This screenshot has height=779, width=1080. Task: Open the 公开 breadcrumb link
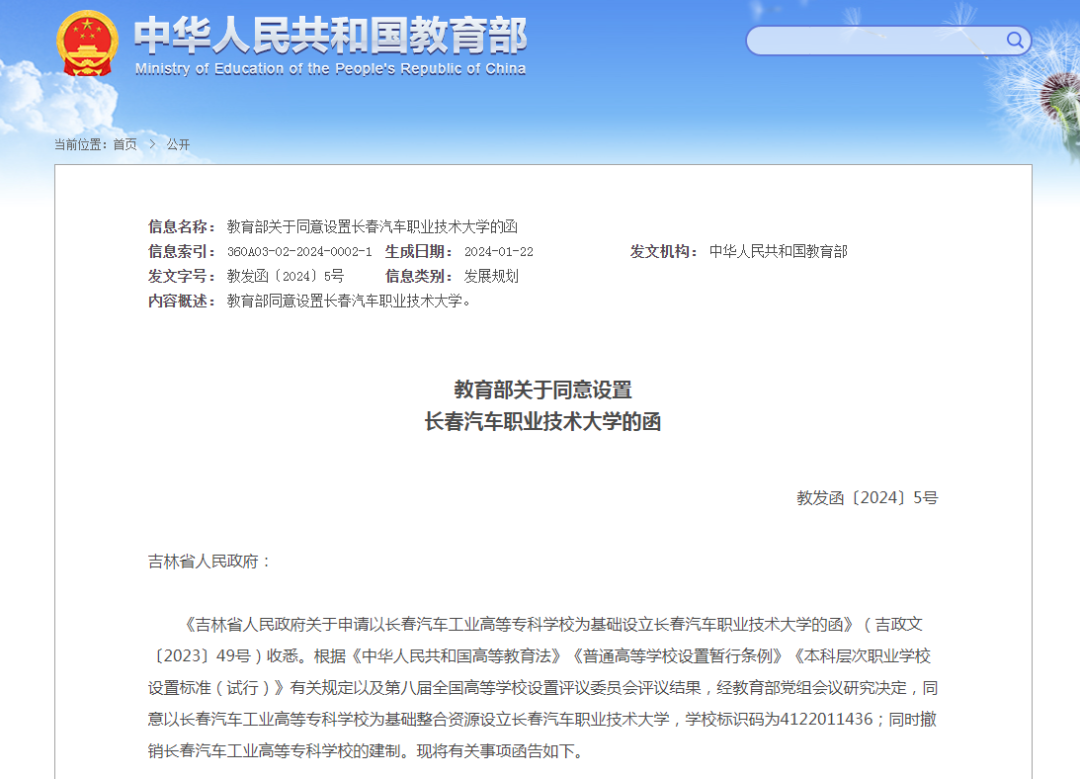click(181, 144)
